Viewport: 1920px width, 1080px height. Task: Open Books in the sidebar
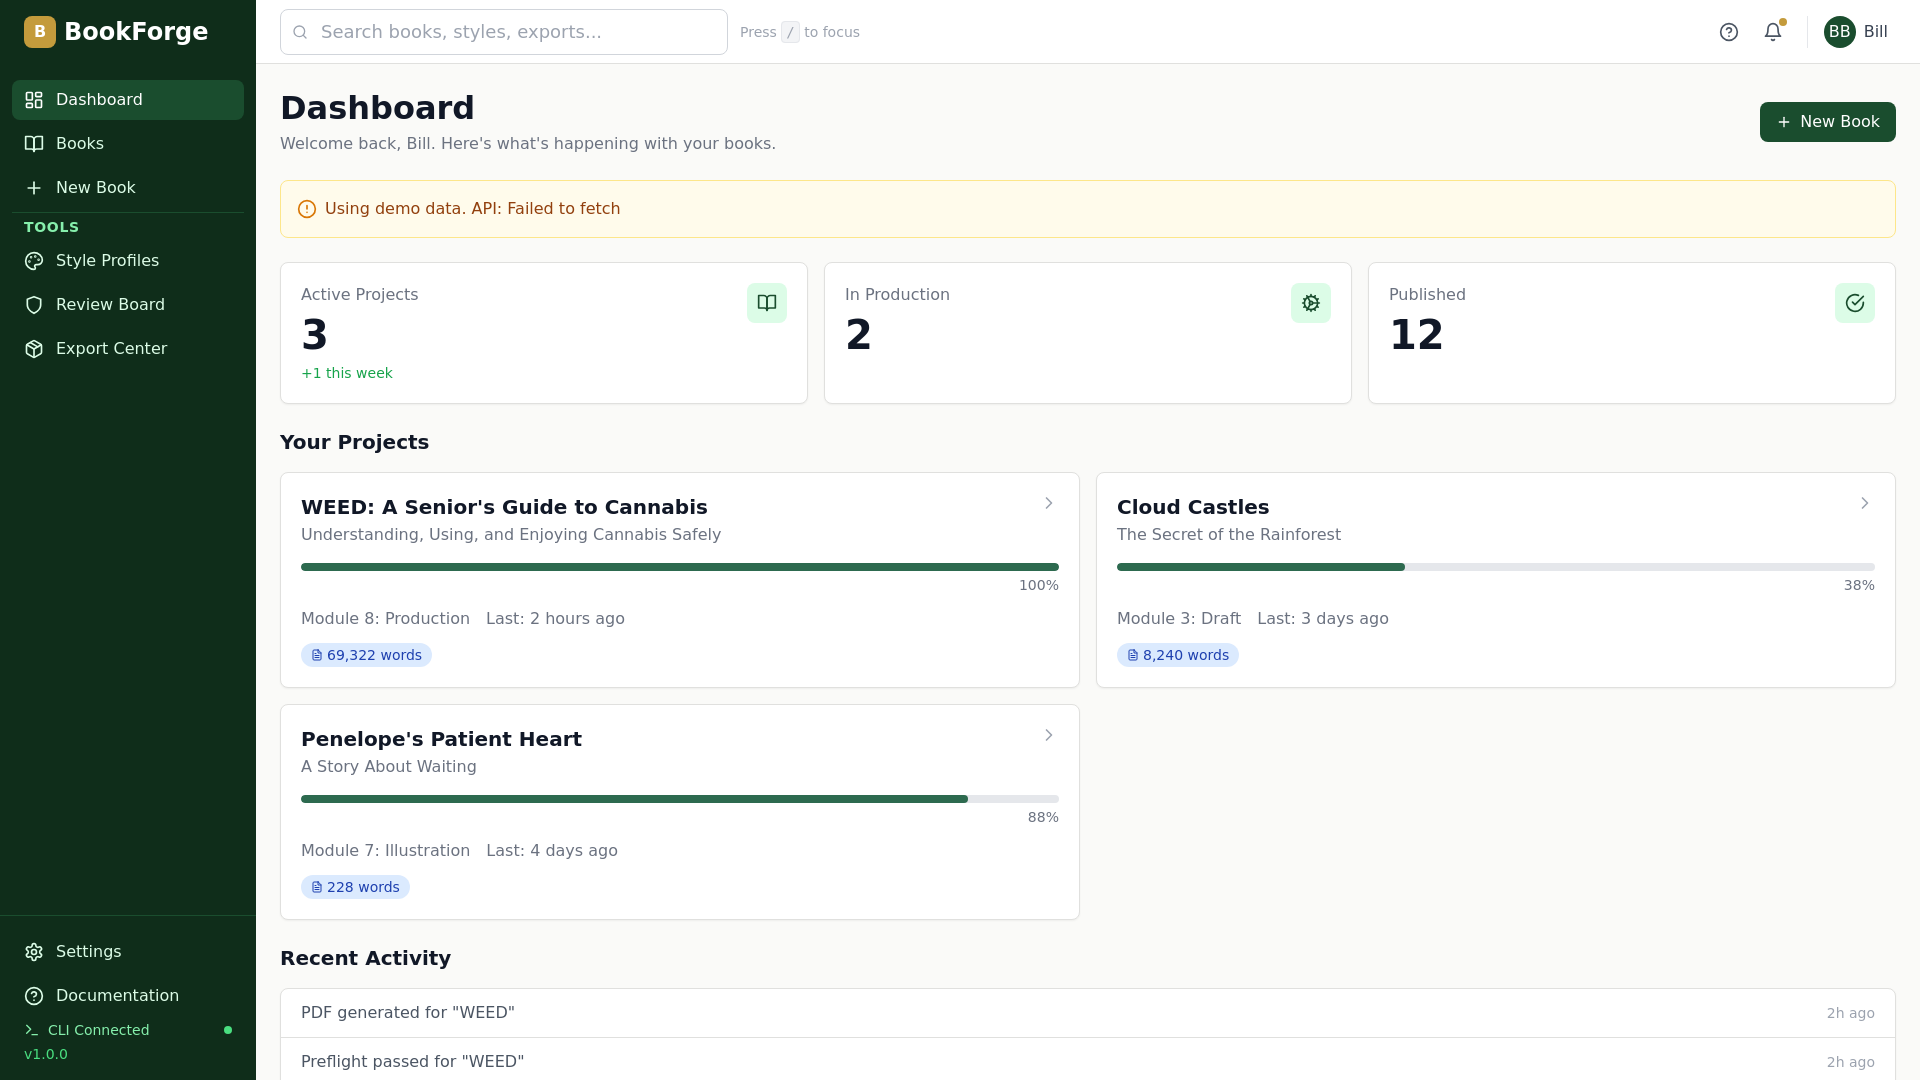tap(128, 144)
